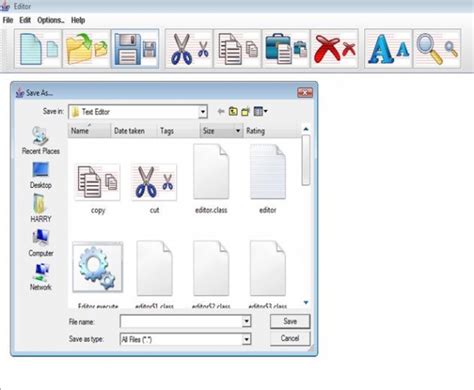Open the Options menu

tap(51, 20)
